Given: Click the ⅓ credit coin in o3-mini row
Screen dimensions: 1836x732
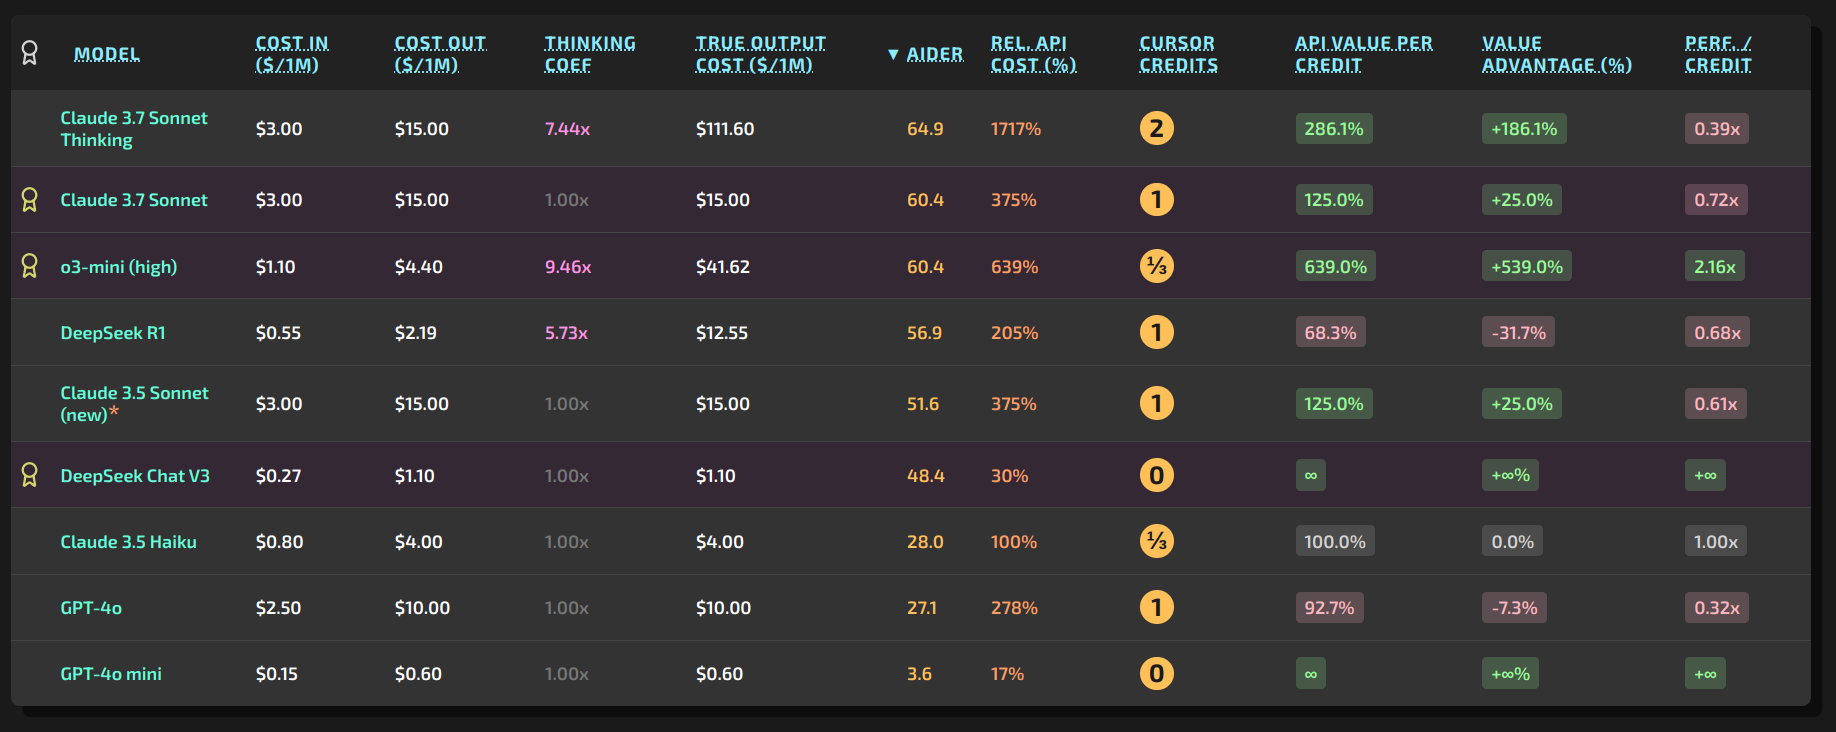Looking at the screenshot, I should pyautogui.click(x=1157, y=266).
